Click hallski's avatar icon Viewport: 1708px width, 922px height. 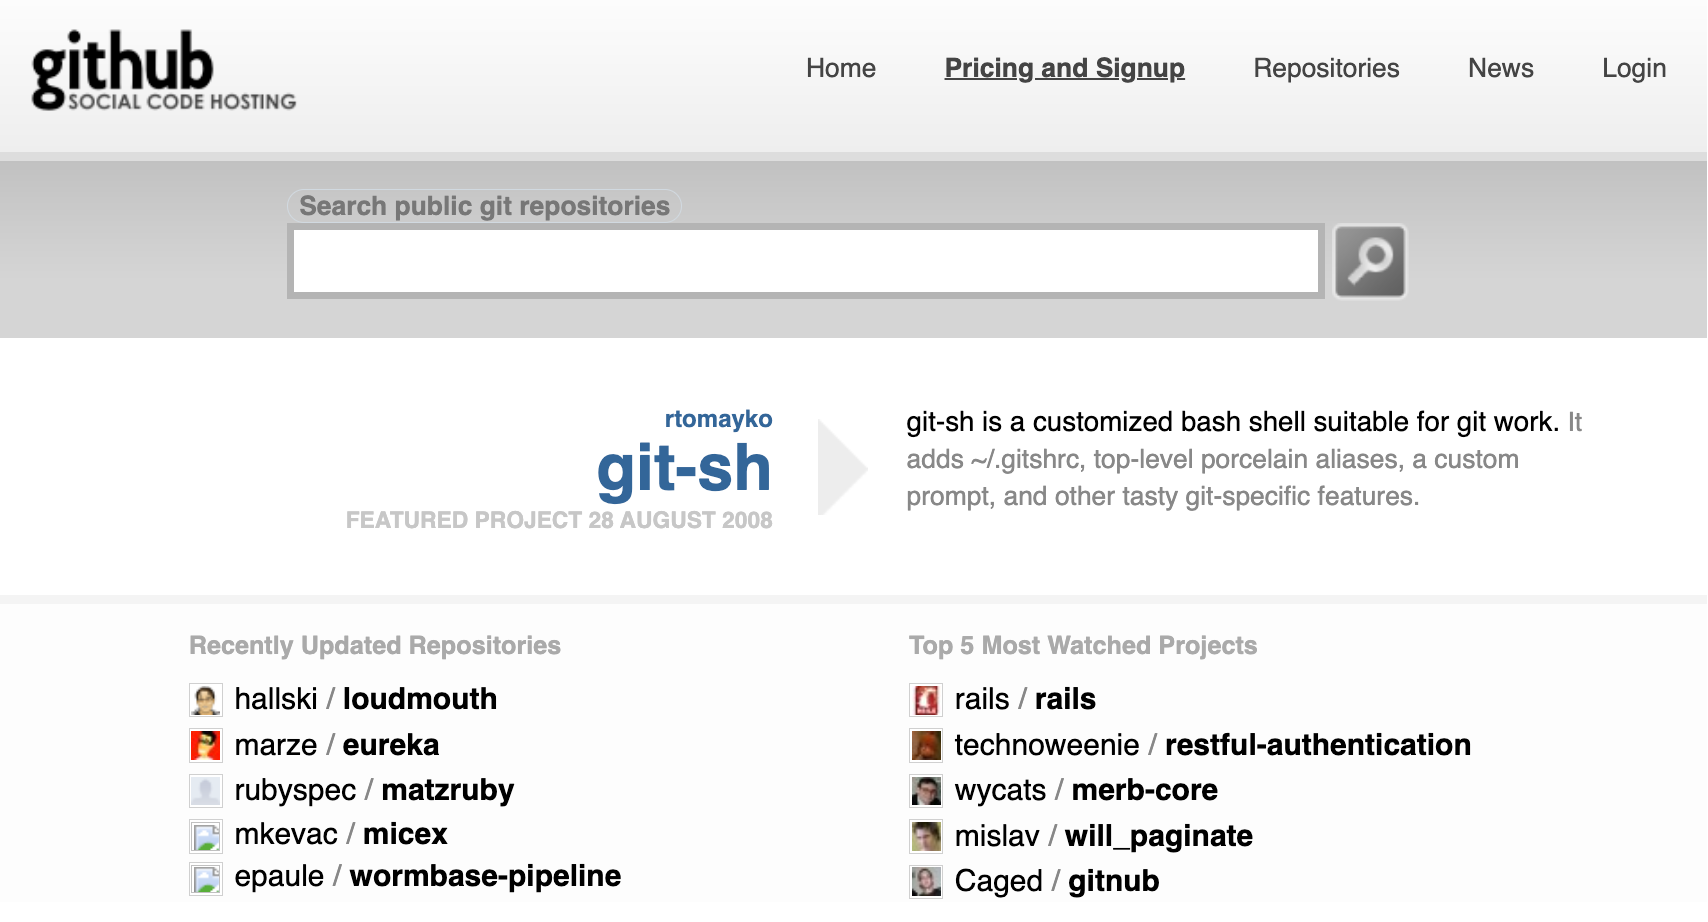pyautogui.click(x=206, y=700)
